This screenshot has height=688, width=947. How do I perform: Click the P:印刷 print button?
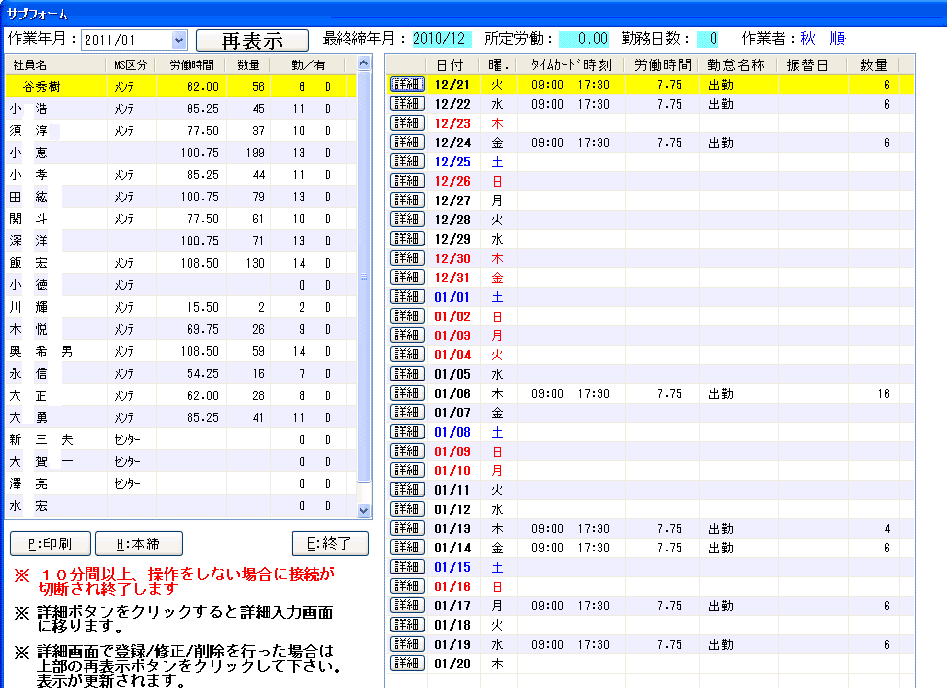click(50, 544)
